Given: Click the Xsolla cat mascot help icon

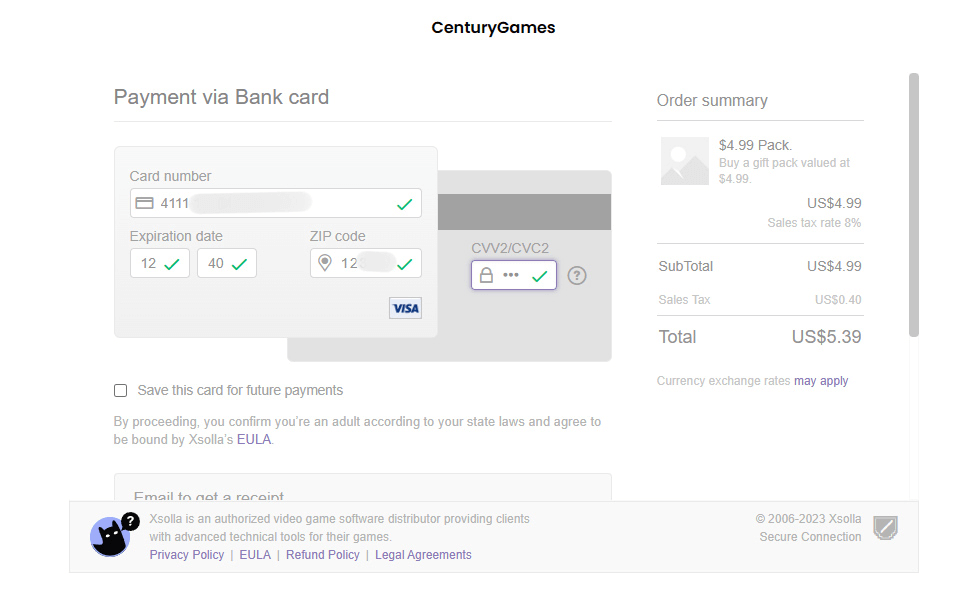Looking at the screenshot, I should 112,538.
